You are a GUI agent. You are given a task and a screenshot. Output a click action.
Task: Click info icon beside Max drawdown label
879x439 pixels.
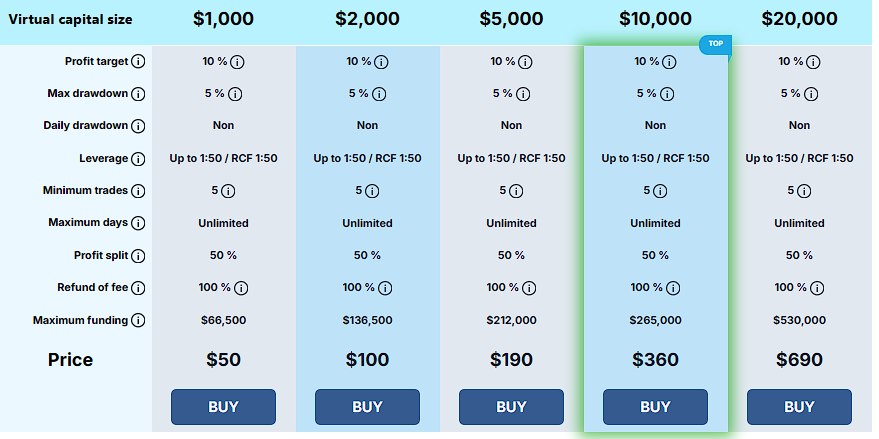138,94
